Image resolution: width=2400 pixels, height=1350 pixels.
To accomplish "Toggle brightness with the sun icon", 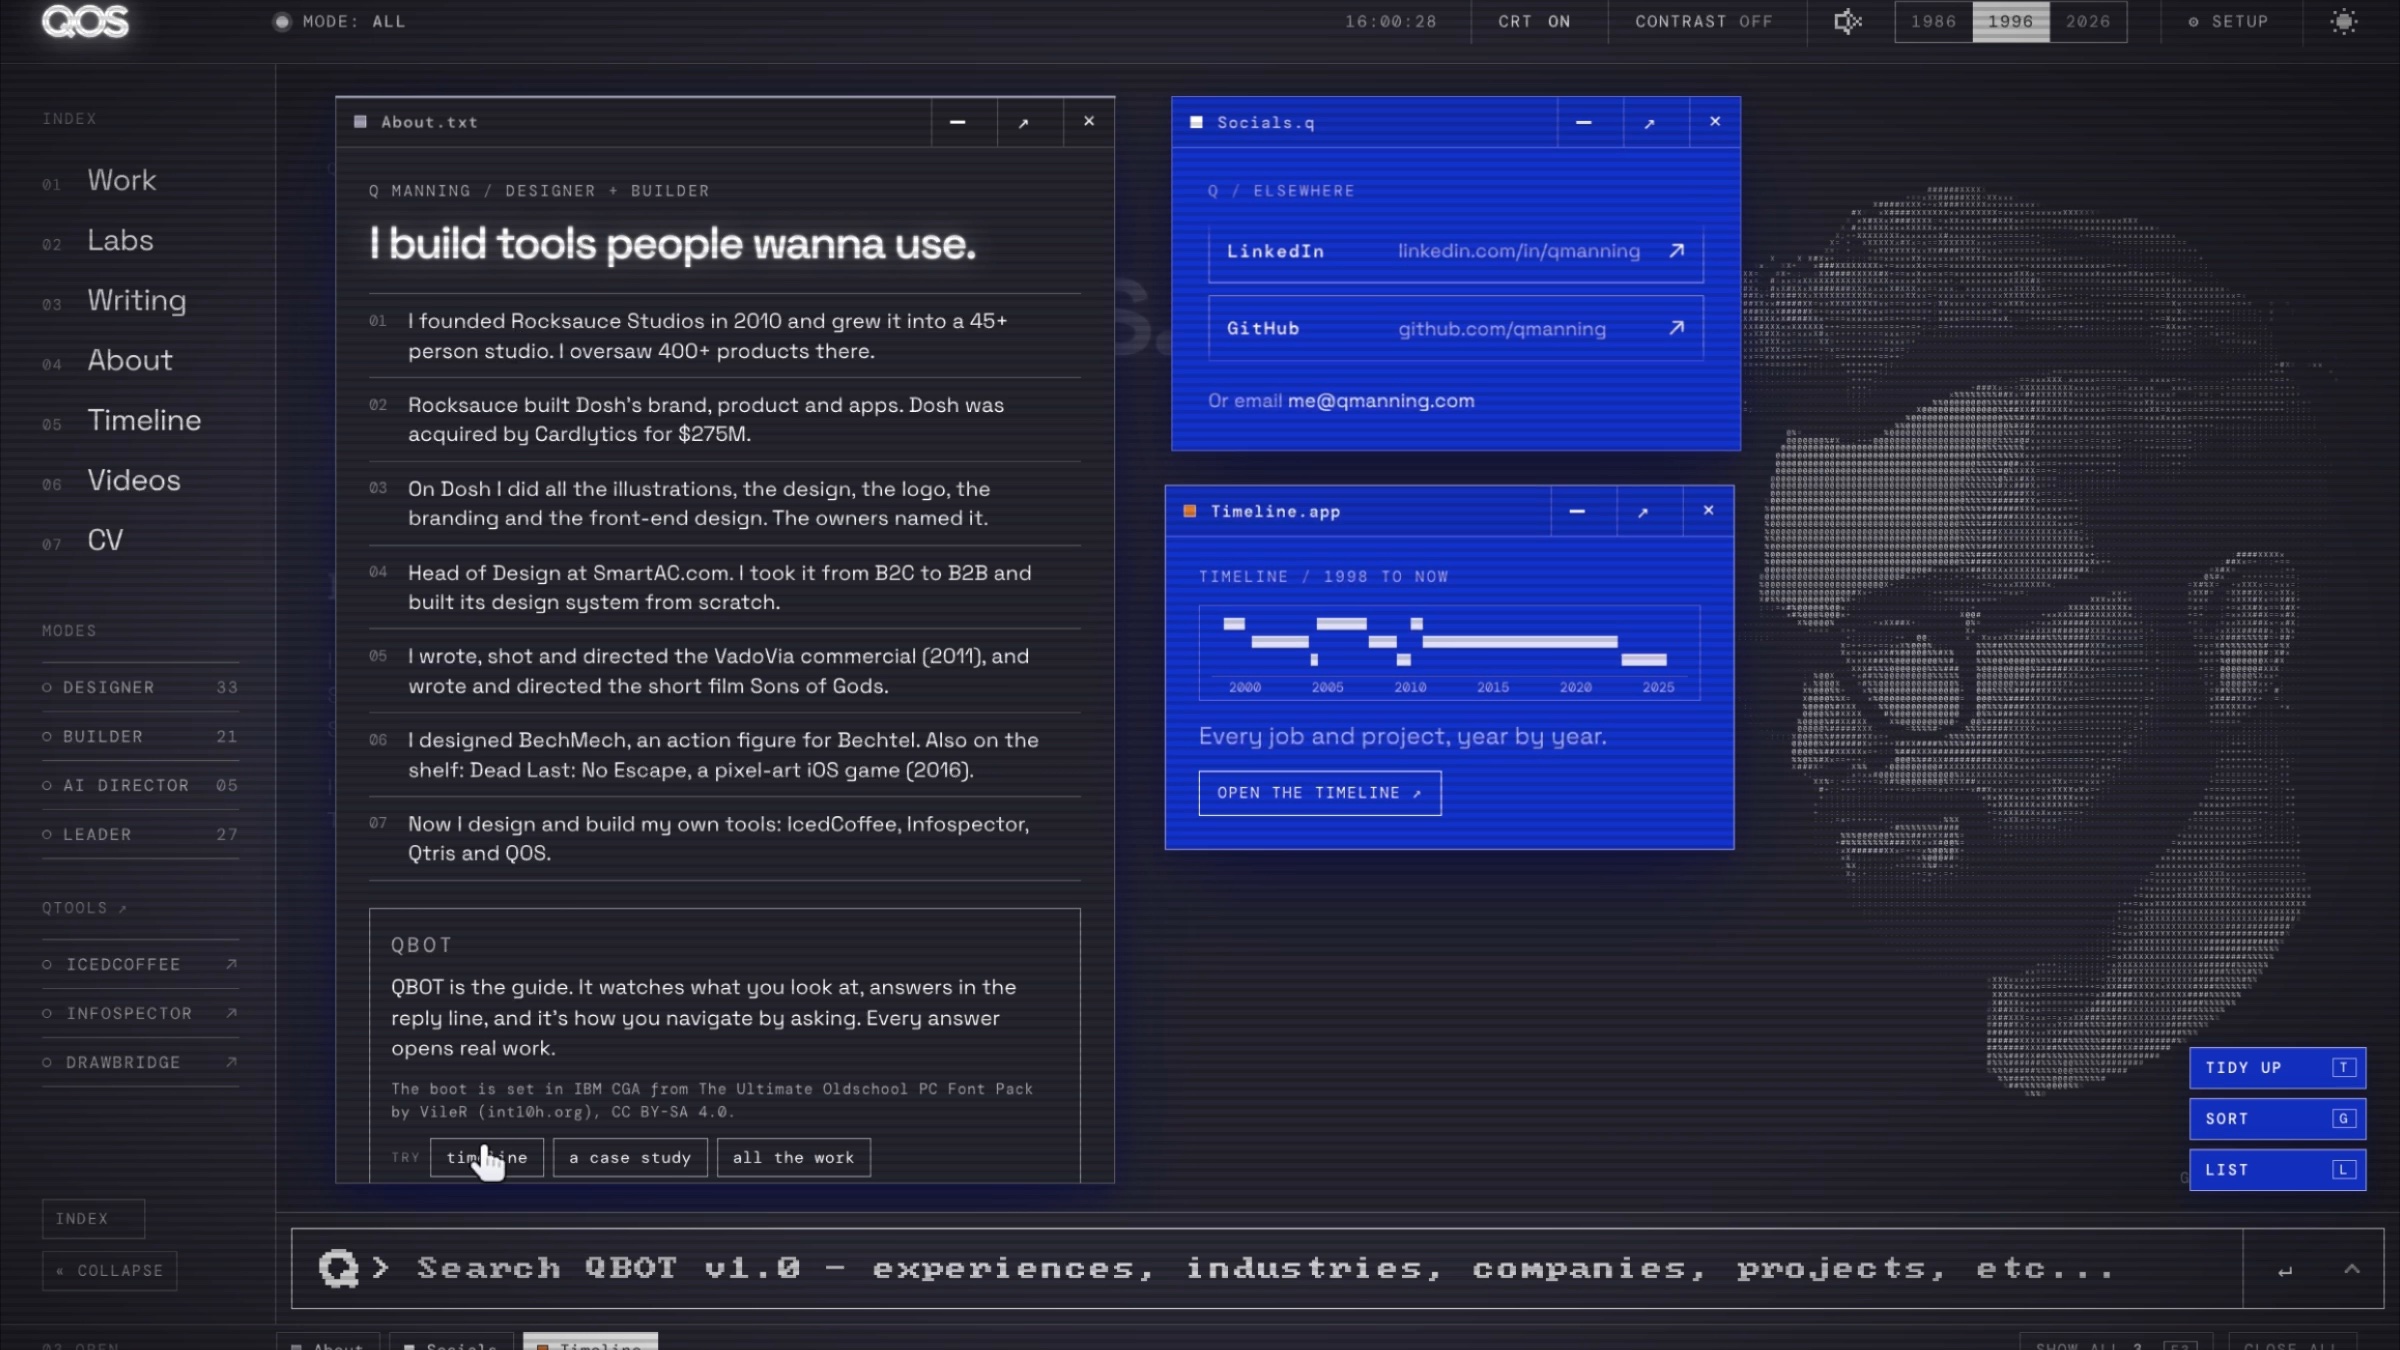I will [x=2344, y=21].
